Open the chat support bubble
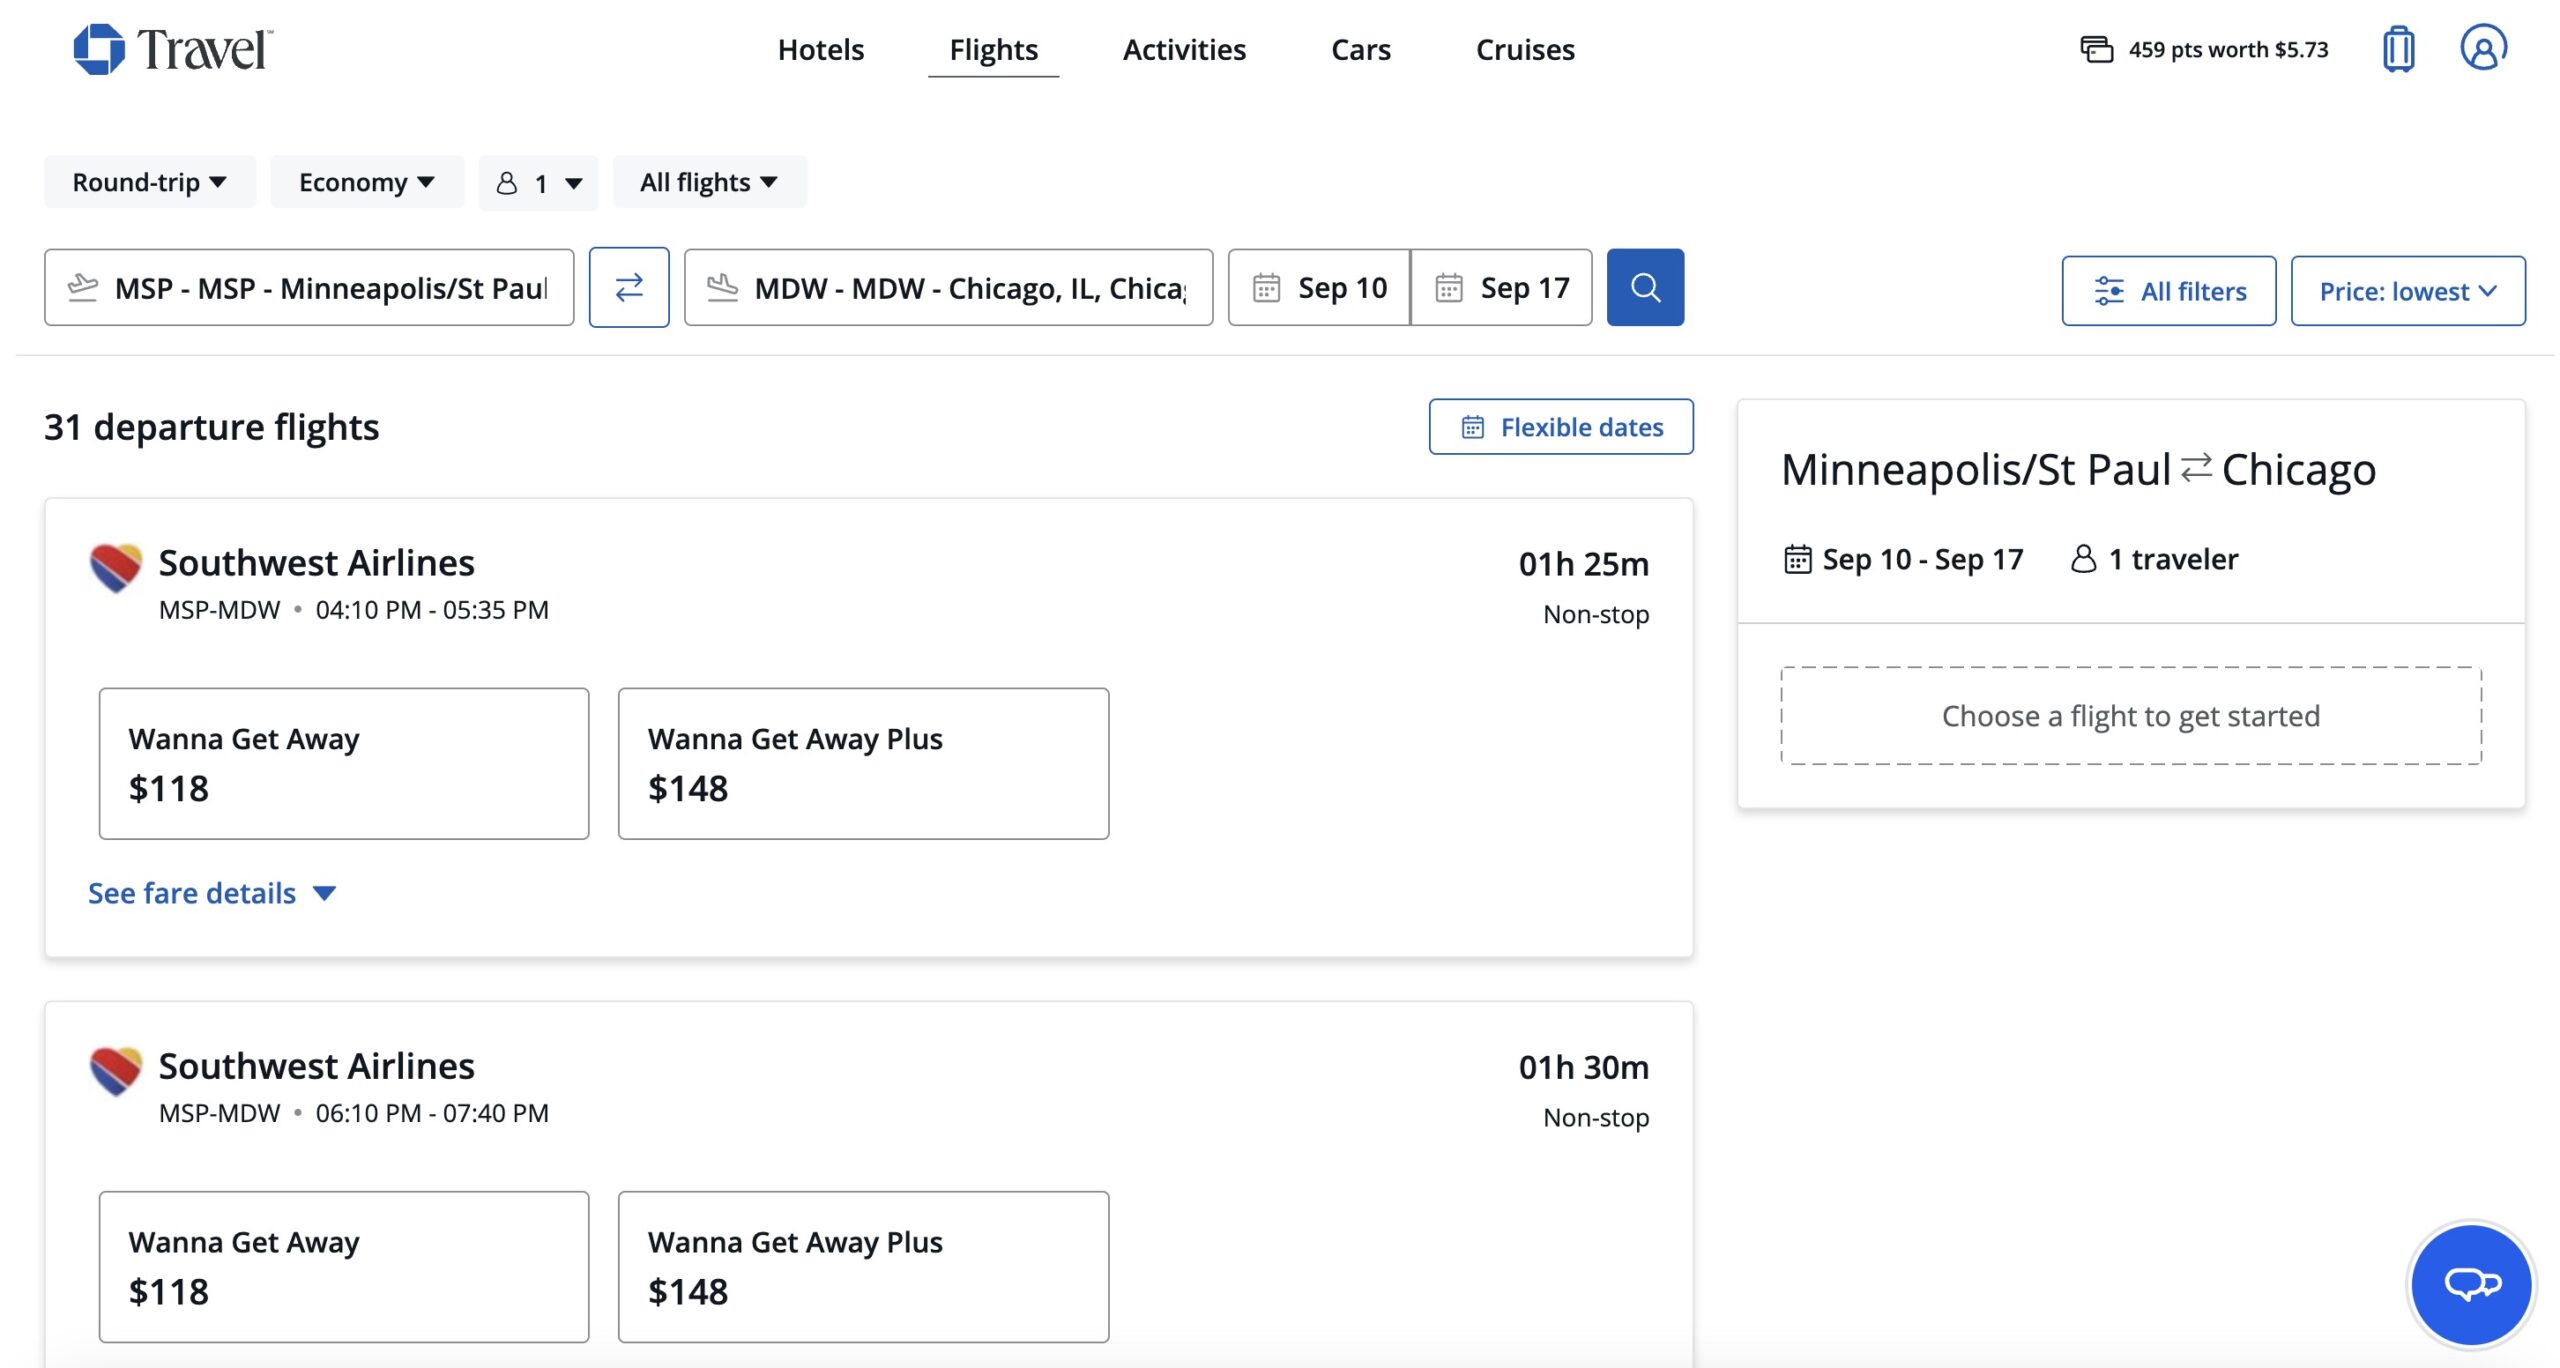Screen dimensions: 2560x1368 pyautogui.click(x=2471, y=1284)
